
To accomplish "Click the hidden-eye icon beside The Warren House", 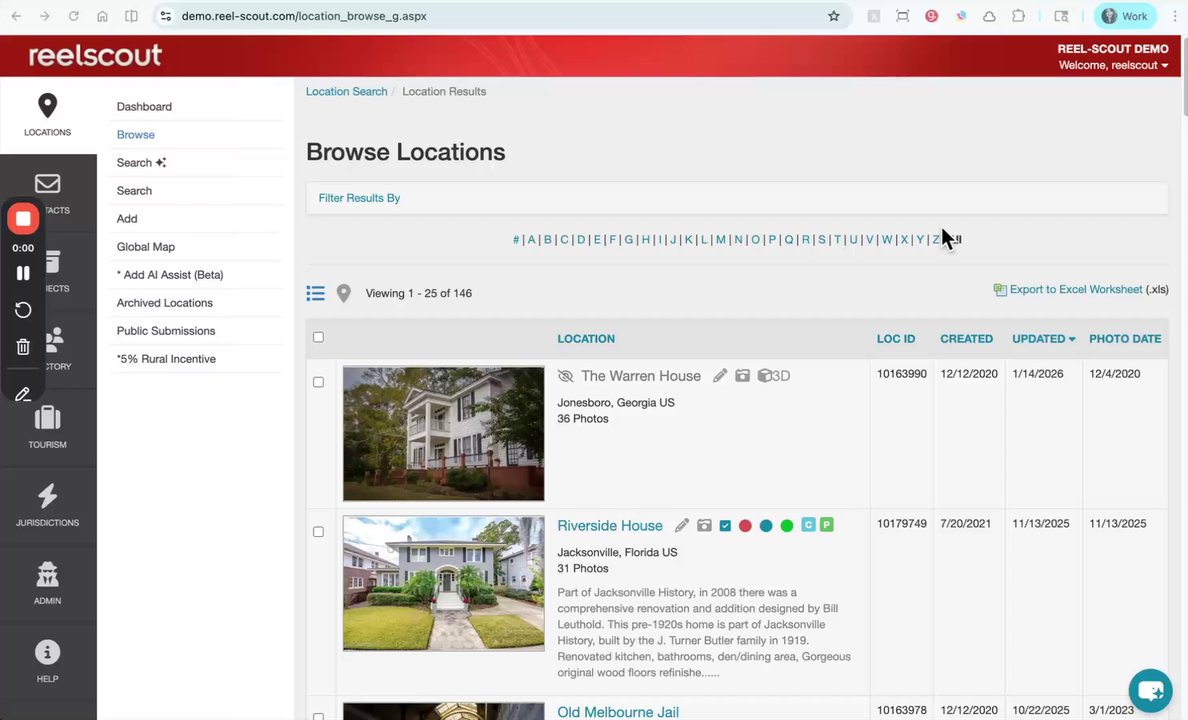I will click(565, 376).
